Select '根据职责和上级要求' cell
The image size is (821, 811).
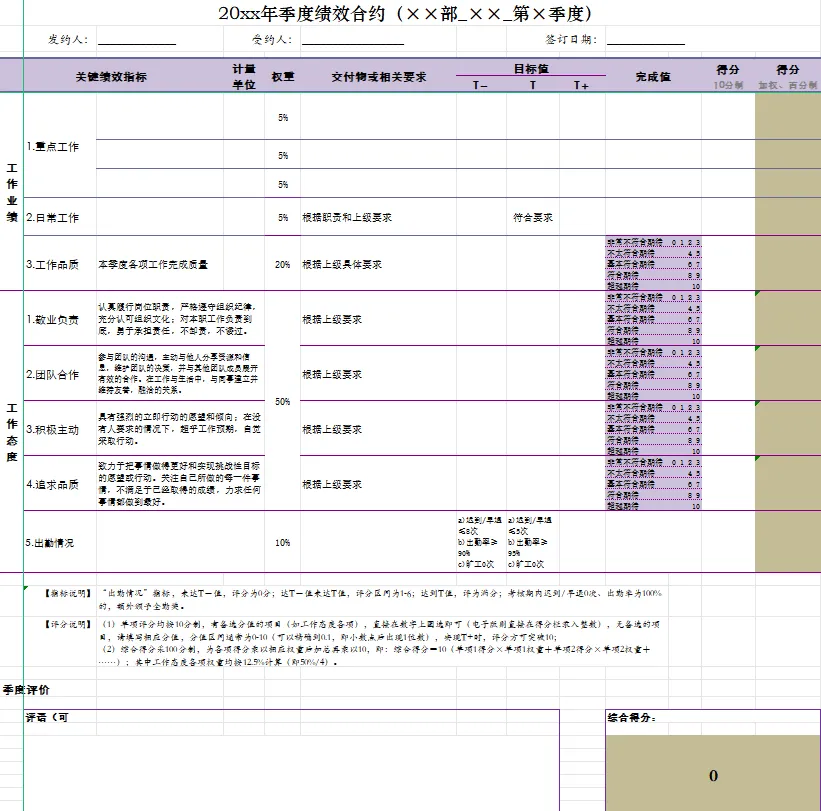click(379, 217)
